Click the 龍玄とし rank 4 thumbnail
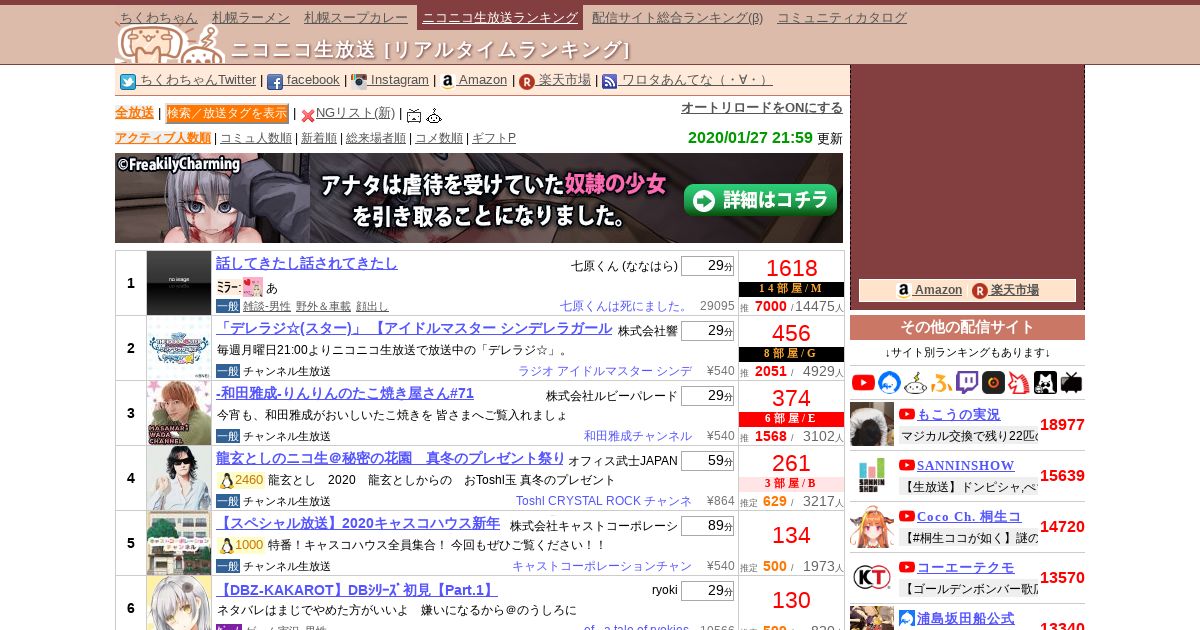This screenshot has width=1200, height=630. [x=179, y=478]
